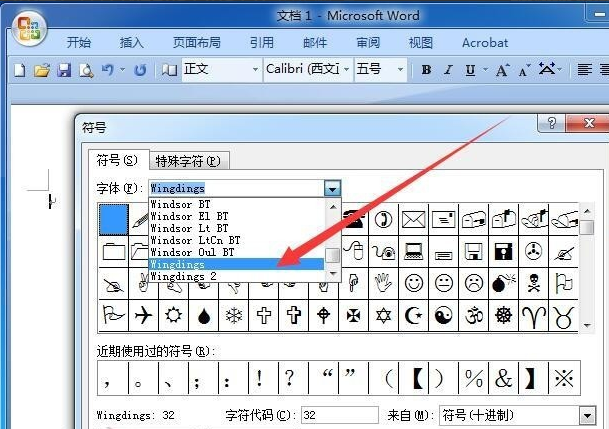Select the Star of David symbol
Image resolution: width=609 pixels, height=429 pixels.
pos(383,315)
